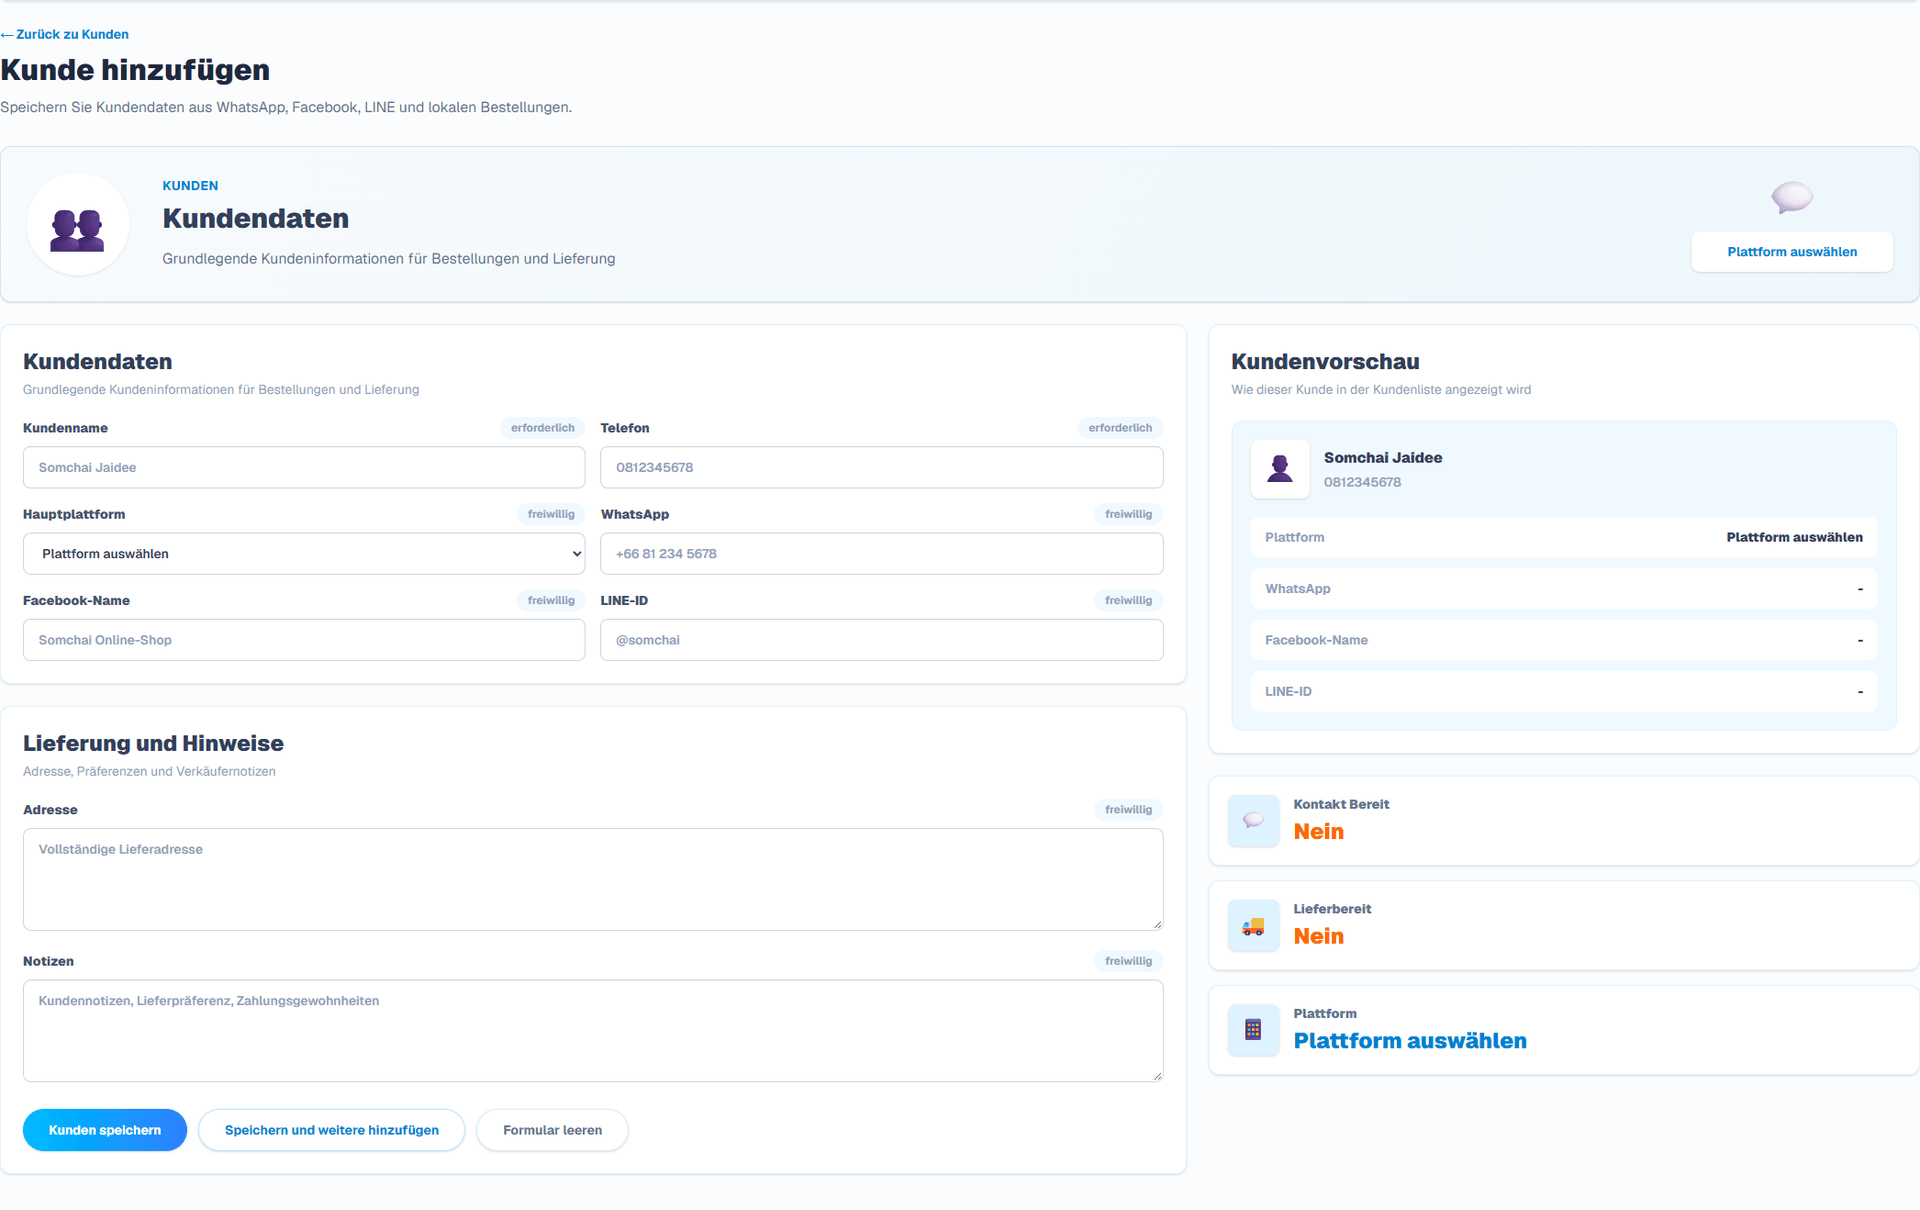Focus the Kundenname input field
1920x1210 pixels.
click(304, 467)
